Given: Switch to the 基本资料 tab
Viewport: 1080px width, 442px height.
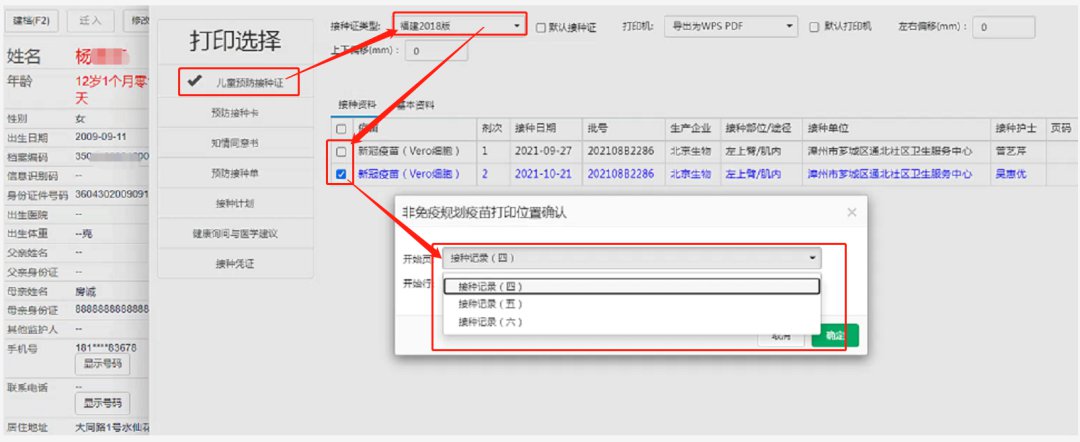Looking at the screenshot, I should (x=415, y=105).
